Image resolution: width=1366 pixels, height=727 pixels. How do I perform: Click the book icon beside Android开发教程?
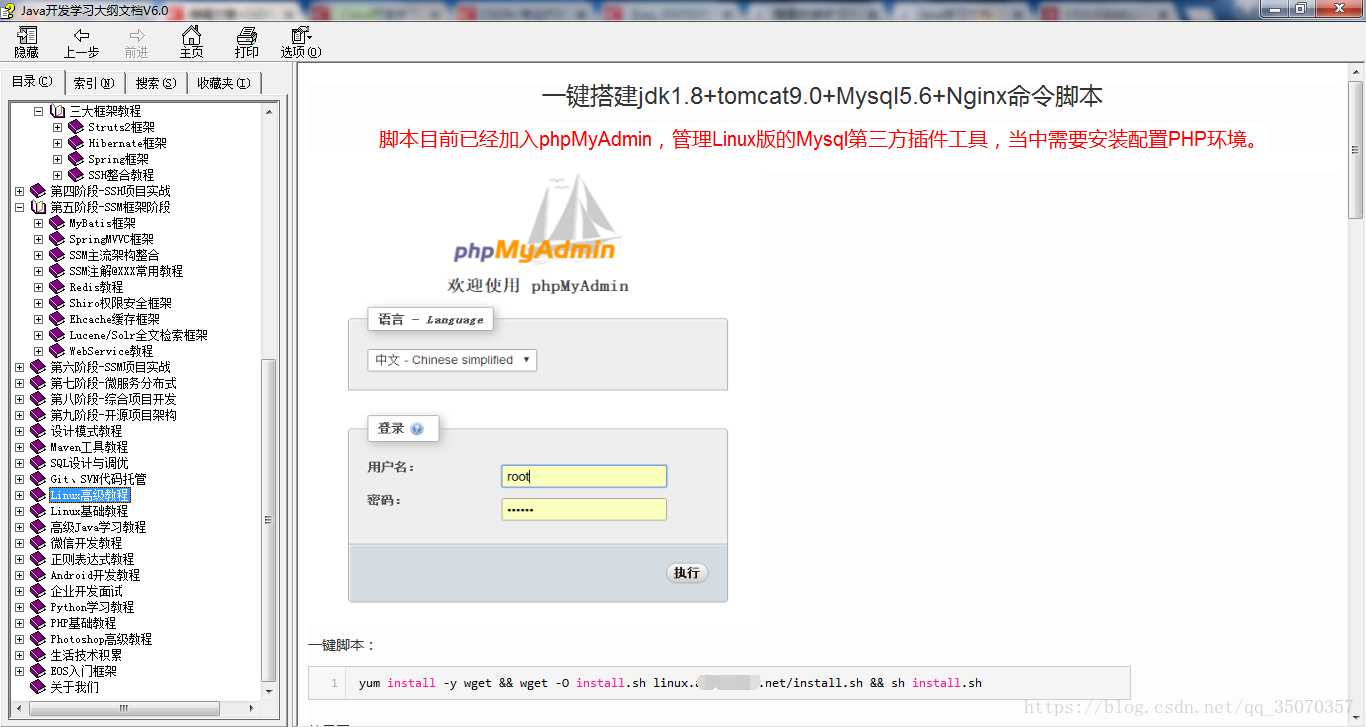tap(38, 575)
